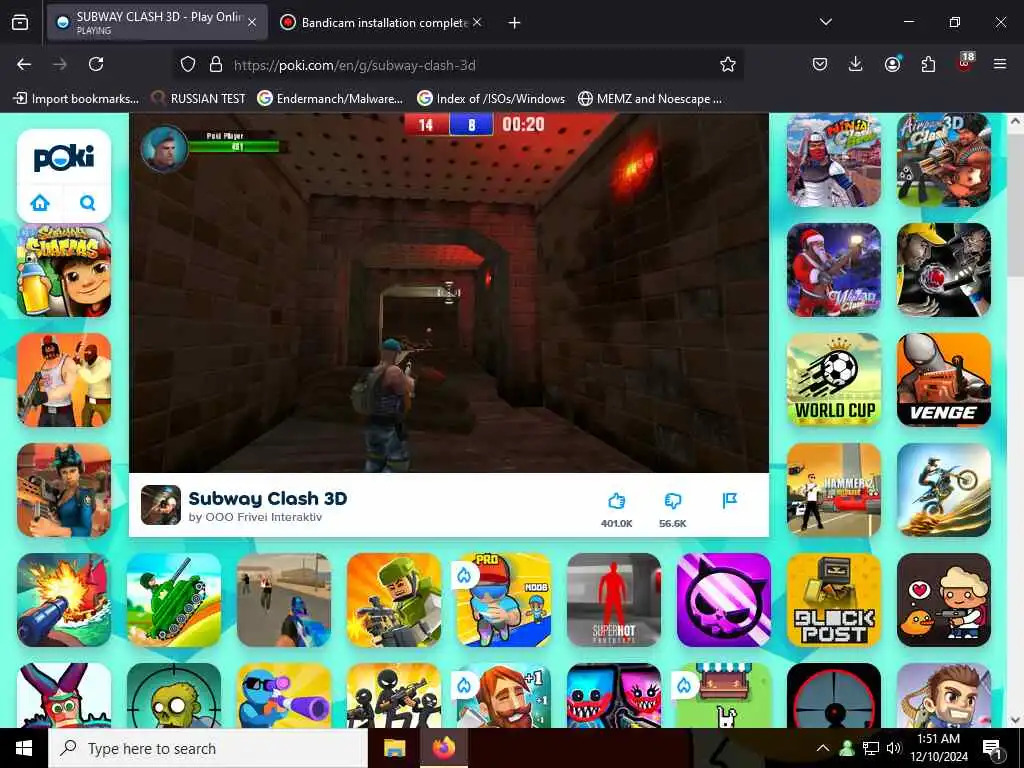This screenshot has height=768, width=1024.
Task: Open the Firefox hamburger application menu
Action: 1000,64
